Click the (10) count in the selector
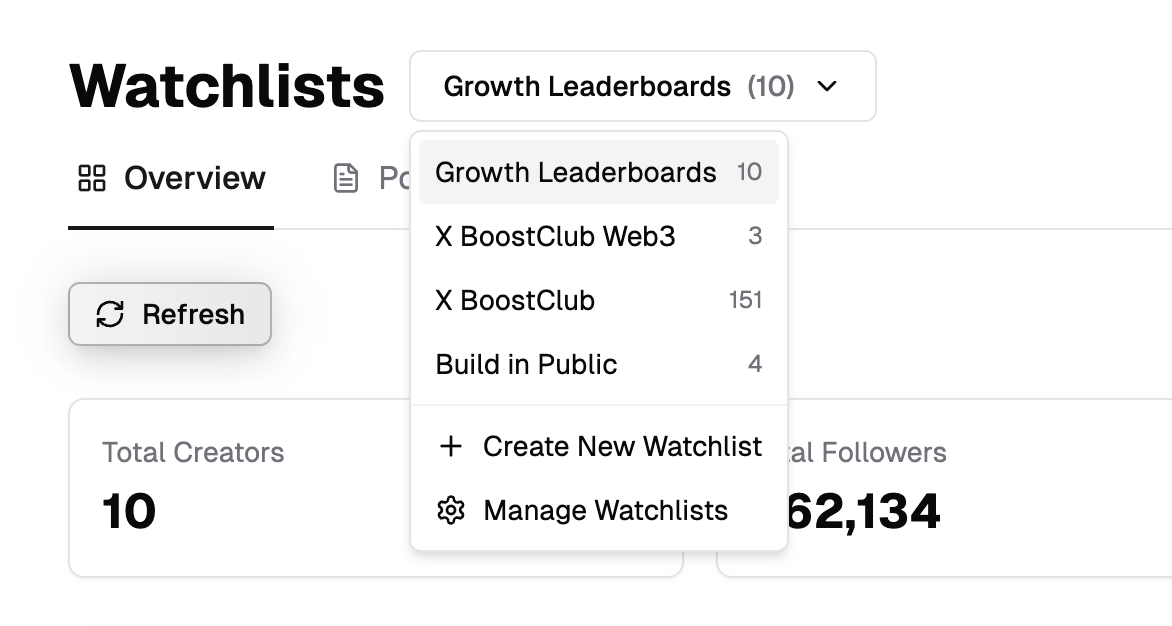 pos(771,87)
